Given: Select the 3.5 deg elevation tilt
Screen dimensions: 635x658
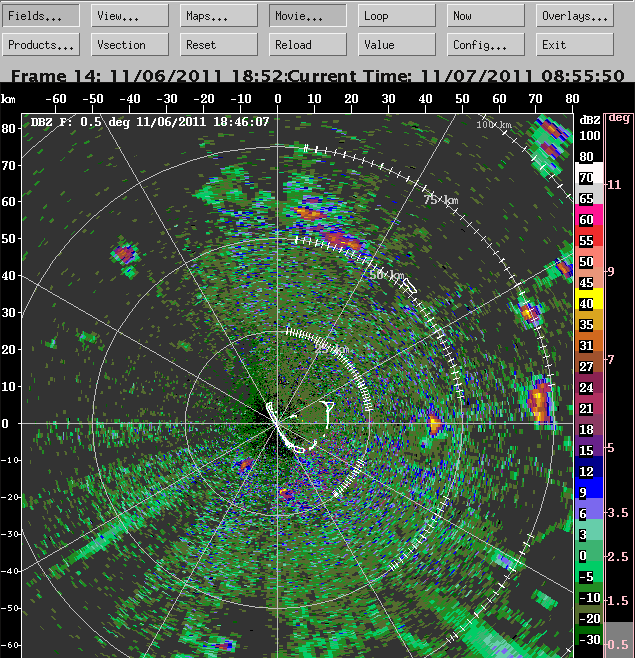Looking at the screenshot, I should pos(618,512).
